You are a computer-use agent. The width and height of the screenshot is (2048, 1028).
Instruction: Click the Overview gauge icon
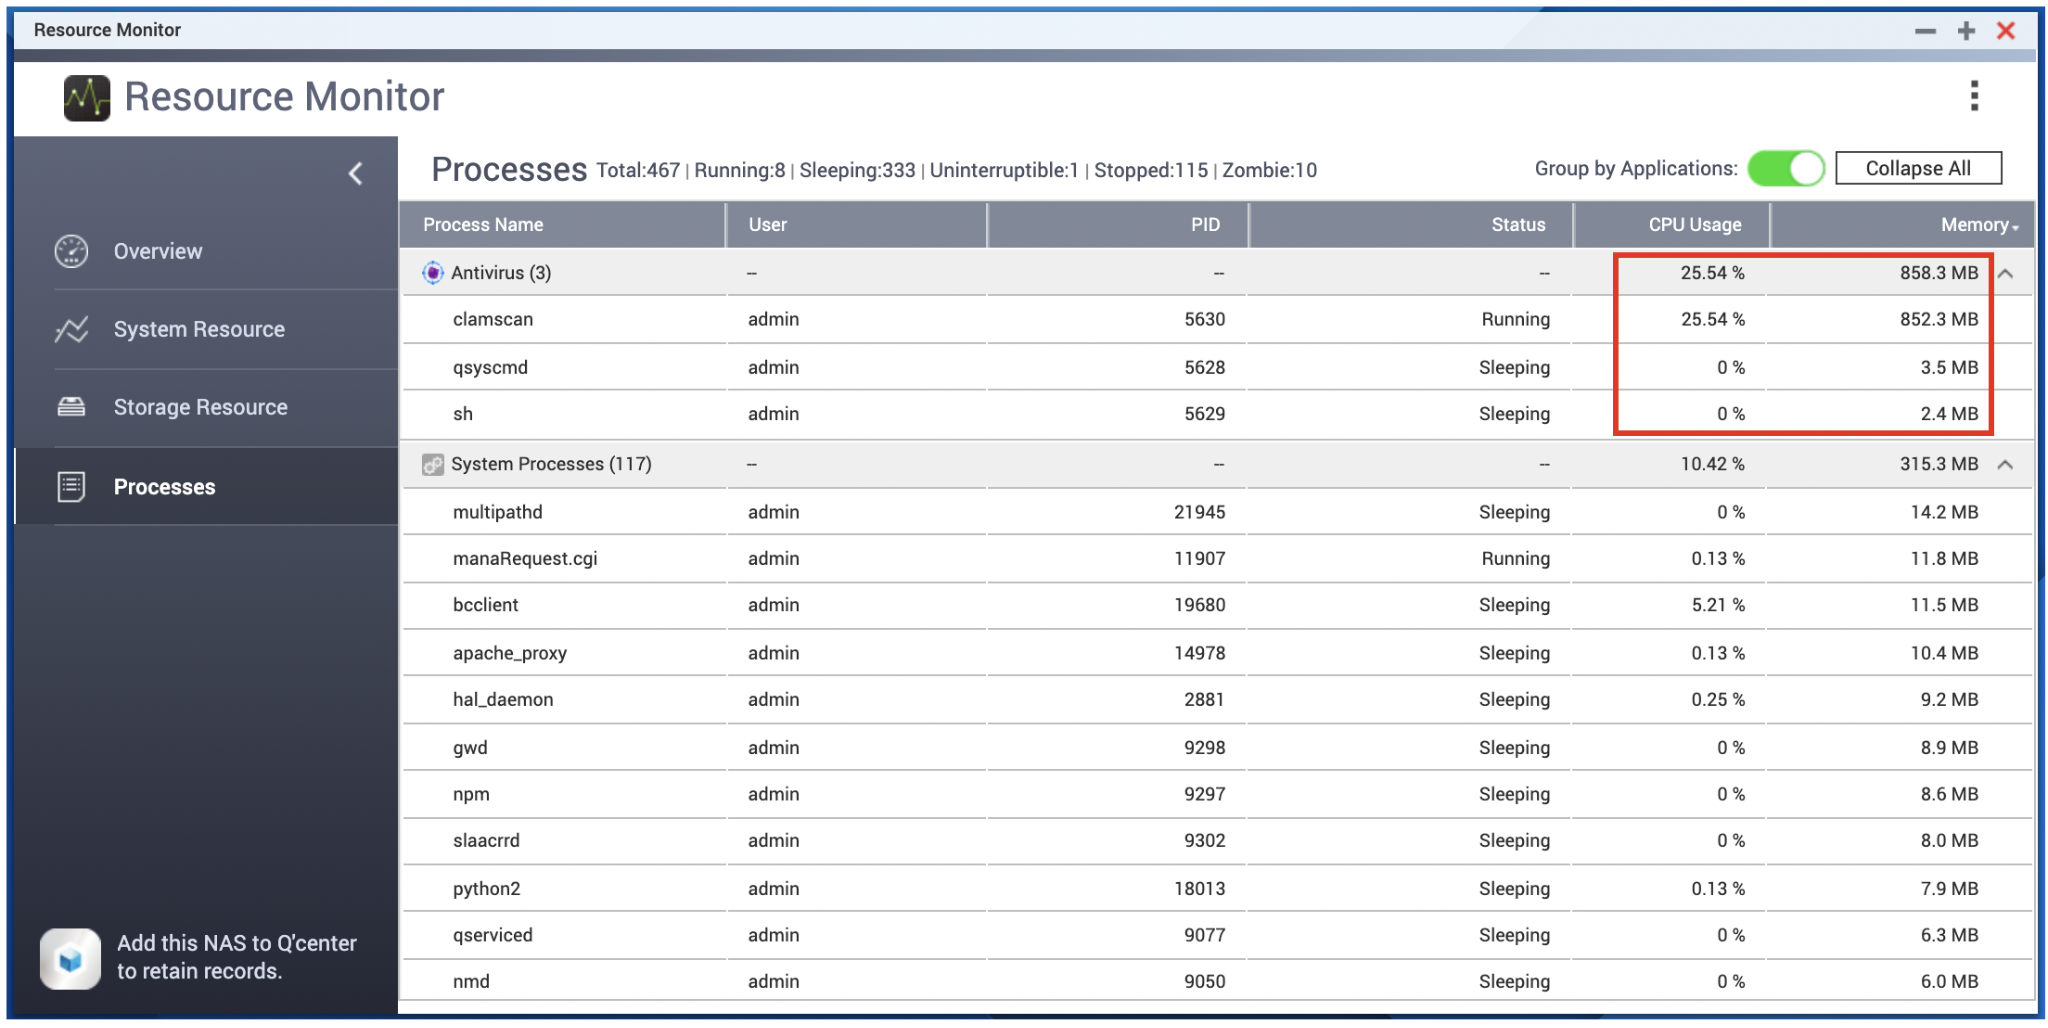point(71,251)
